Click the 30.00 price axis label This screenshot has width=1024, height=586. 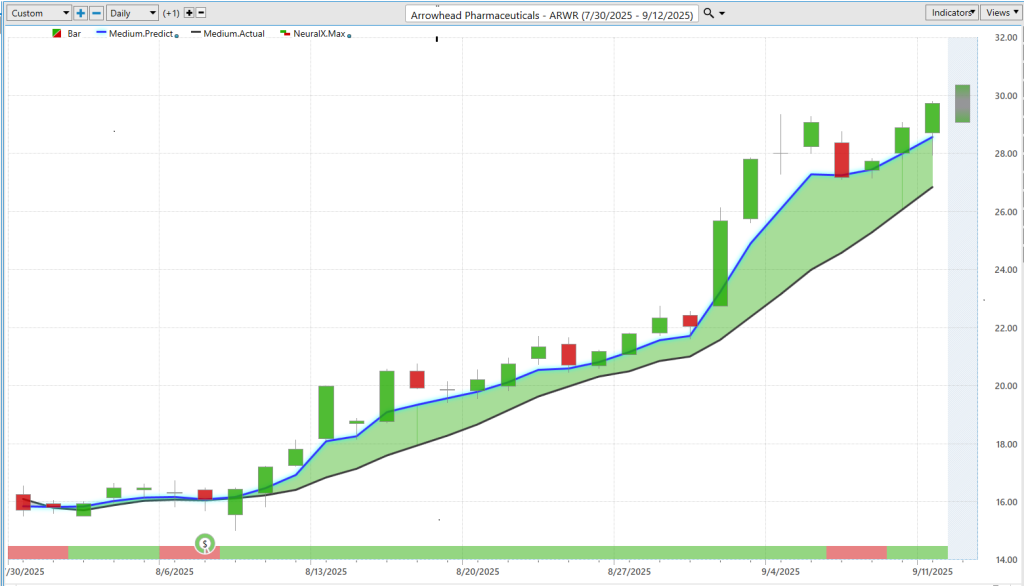point(1006,96)
